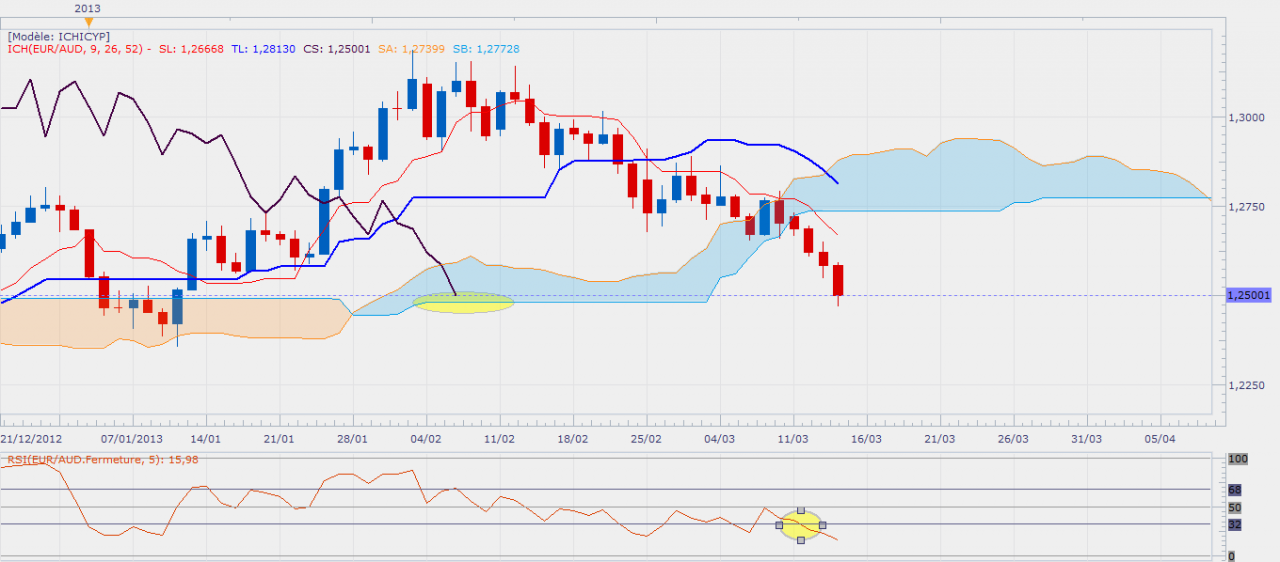This screenshot has width=1280, height=562.
Task: Select the bottom handle of the RSI ellipse
Action: tap(800, 540)
